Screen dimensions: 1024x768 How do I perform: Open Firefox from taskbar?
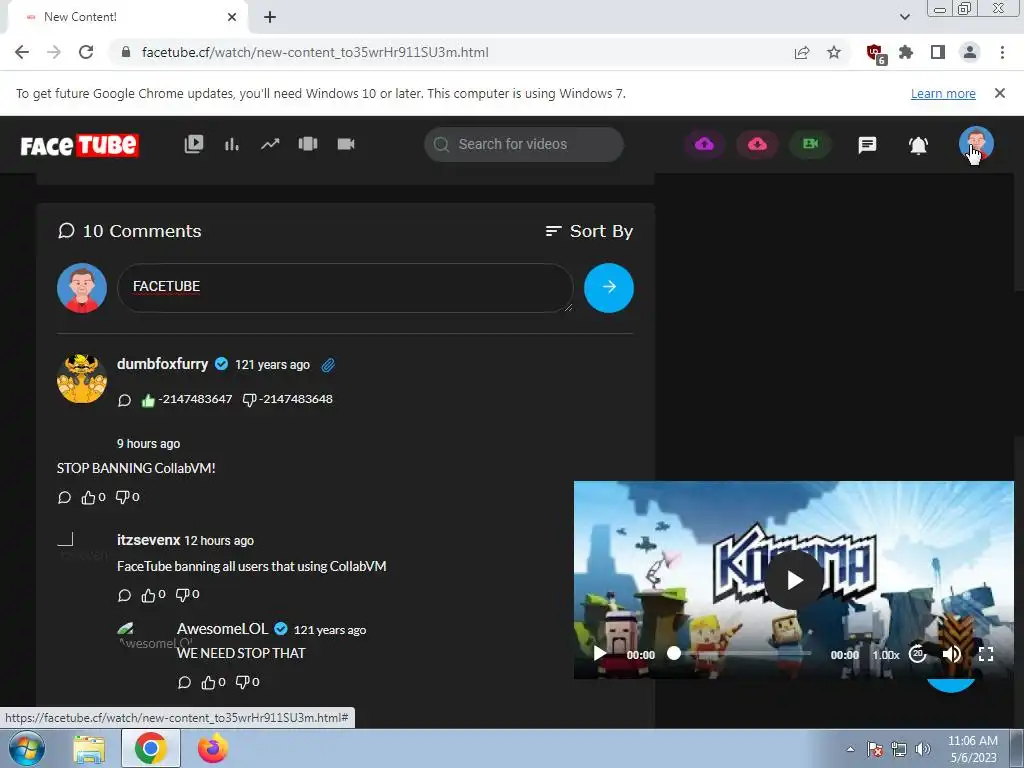213,748
